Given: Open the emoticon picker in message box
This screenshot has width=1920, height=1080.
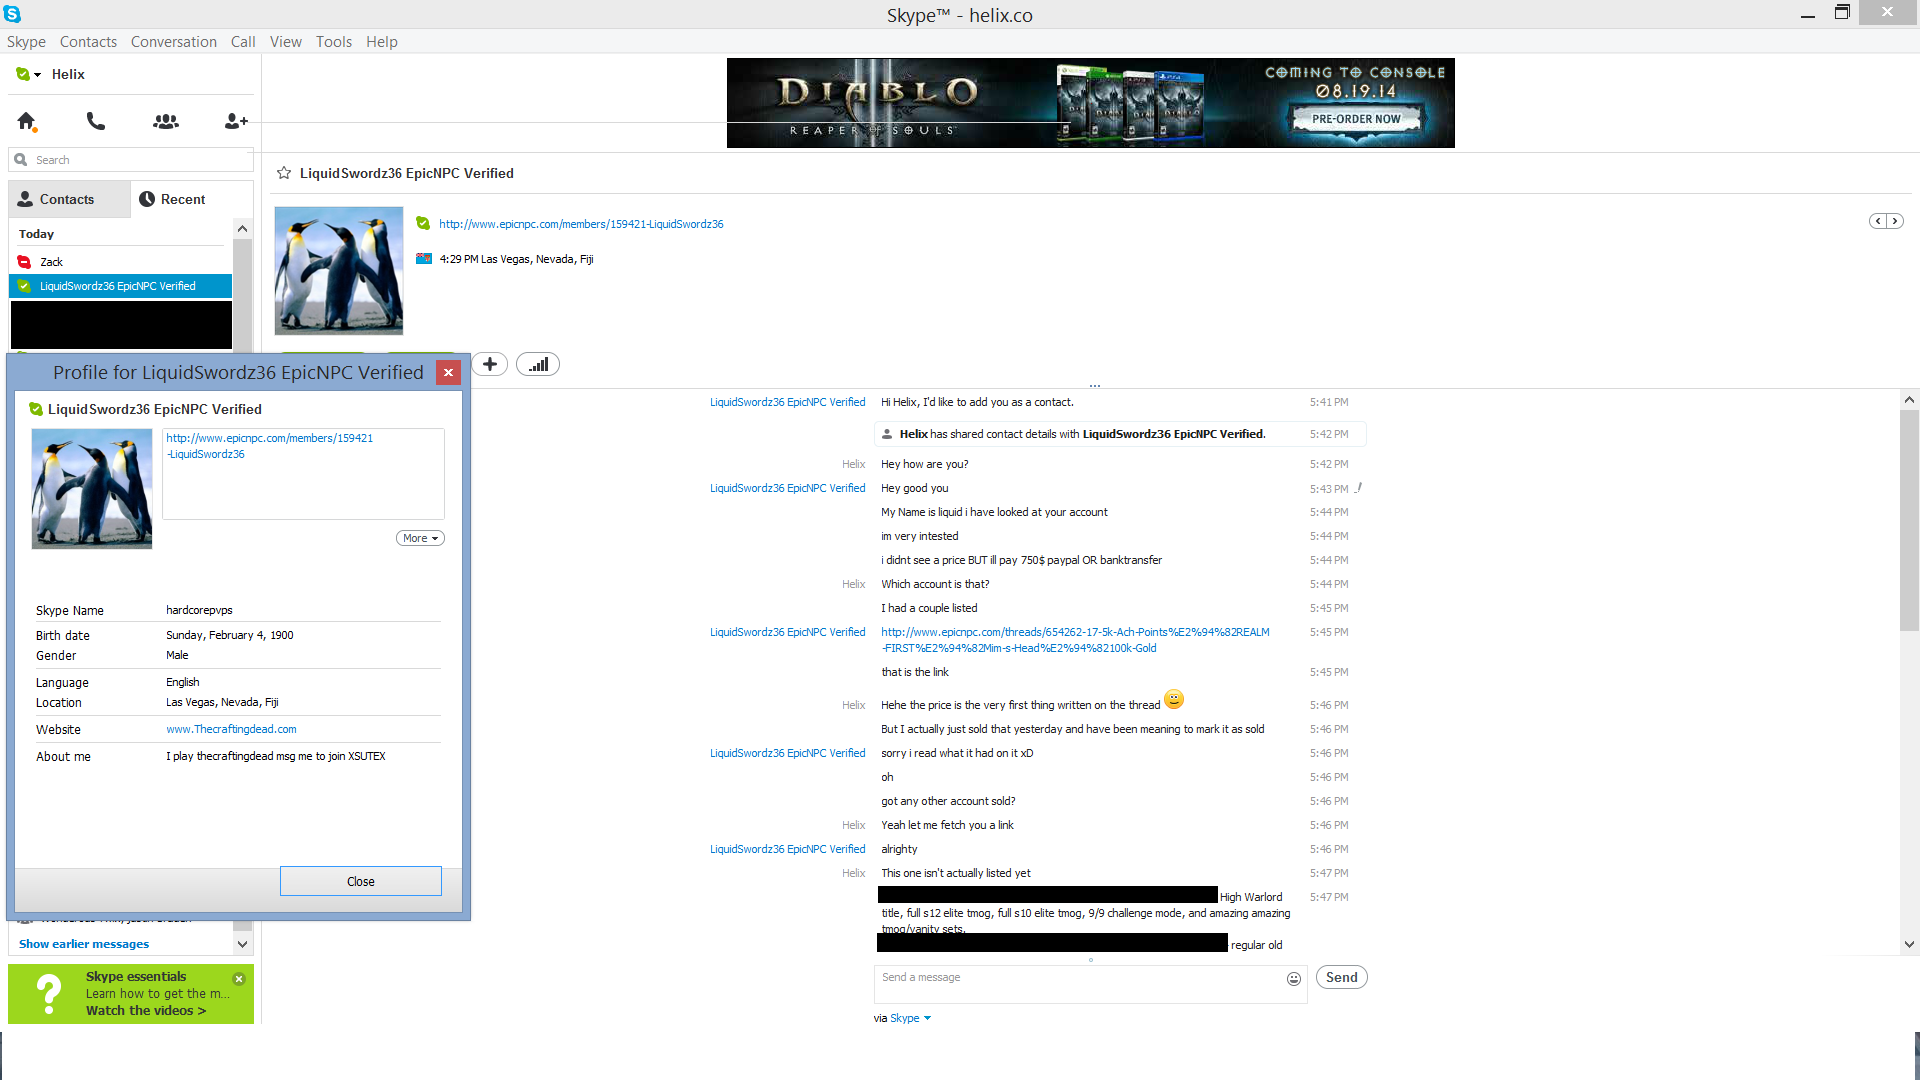Looking at the screenshot, I should click(1294, 979).
